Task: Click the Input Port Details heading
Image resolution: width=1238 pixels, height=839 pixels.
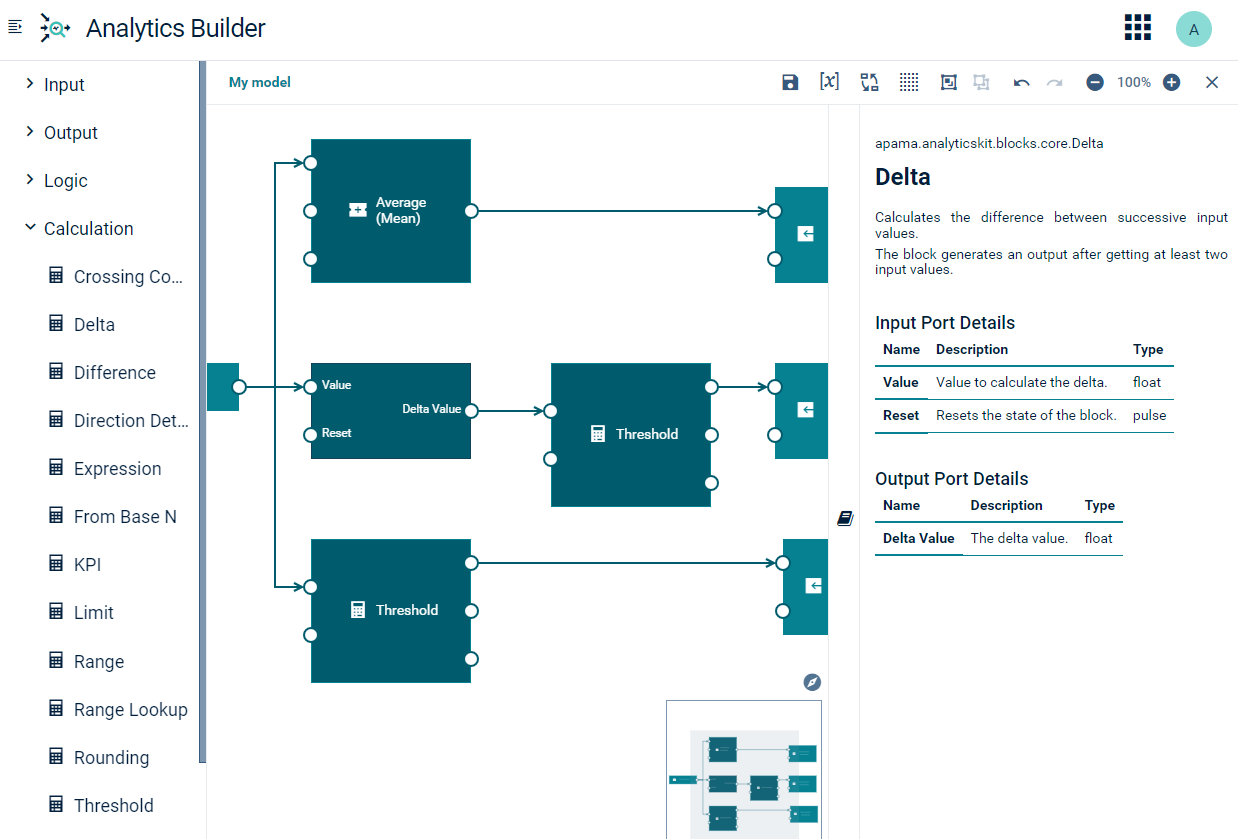Action: click(x=945, y=323)
